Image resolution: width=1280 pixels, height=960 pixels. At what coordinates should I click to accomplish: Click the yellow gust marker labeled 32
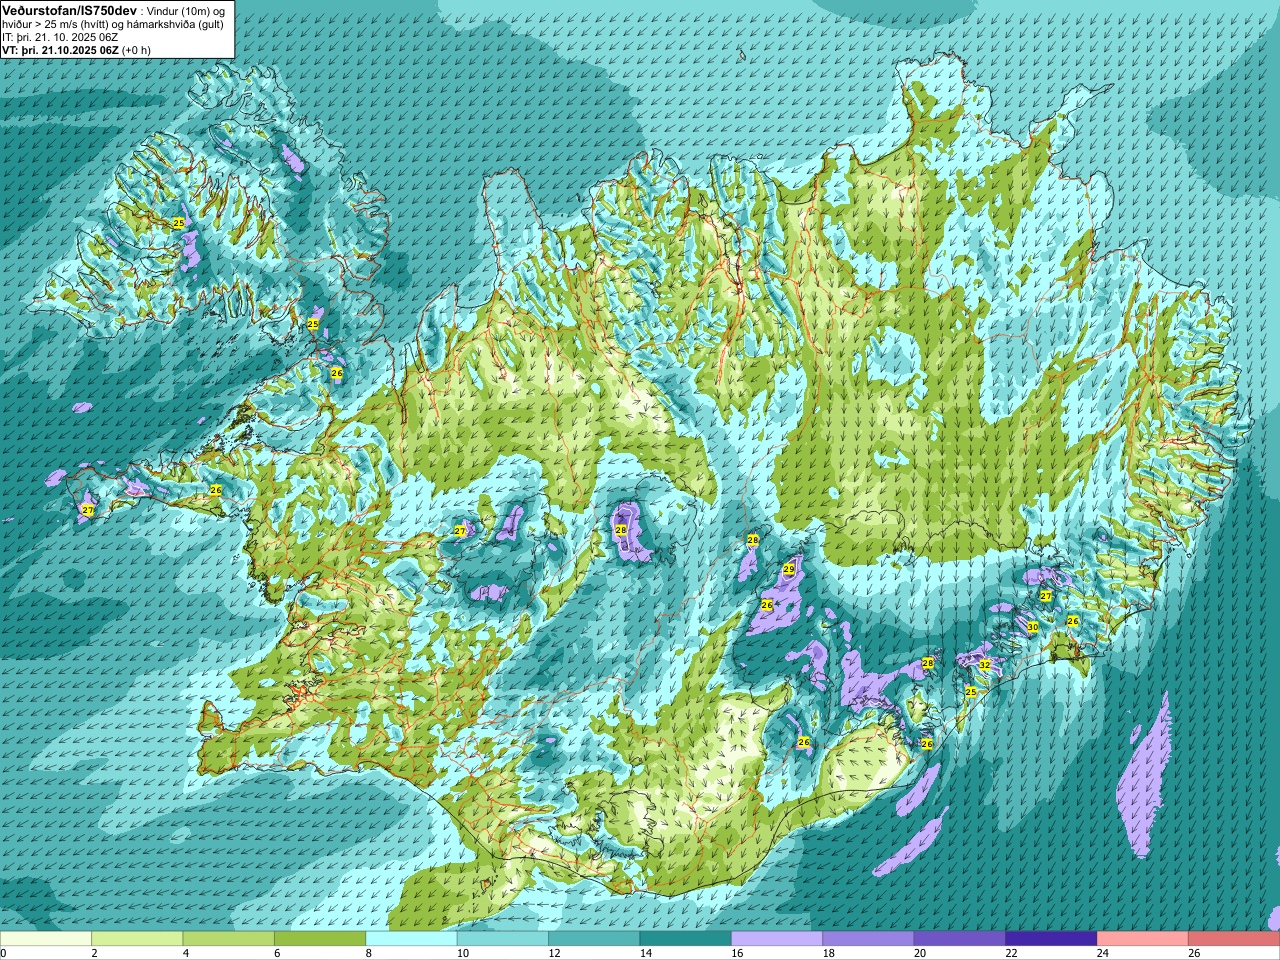point(984,665)
